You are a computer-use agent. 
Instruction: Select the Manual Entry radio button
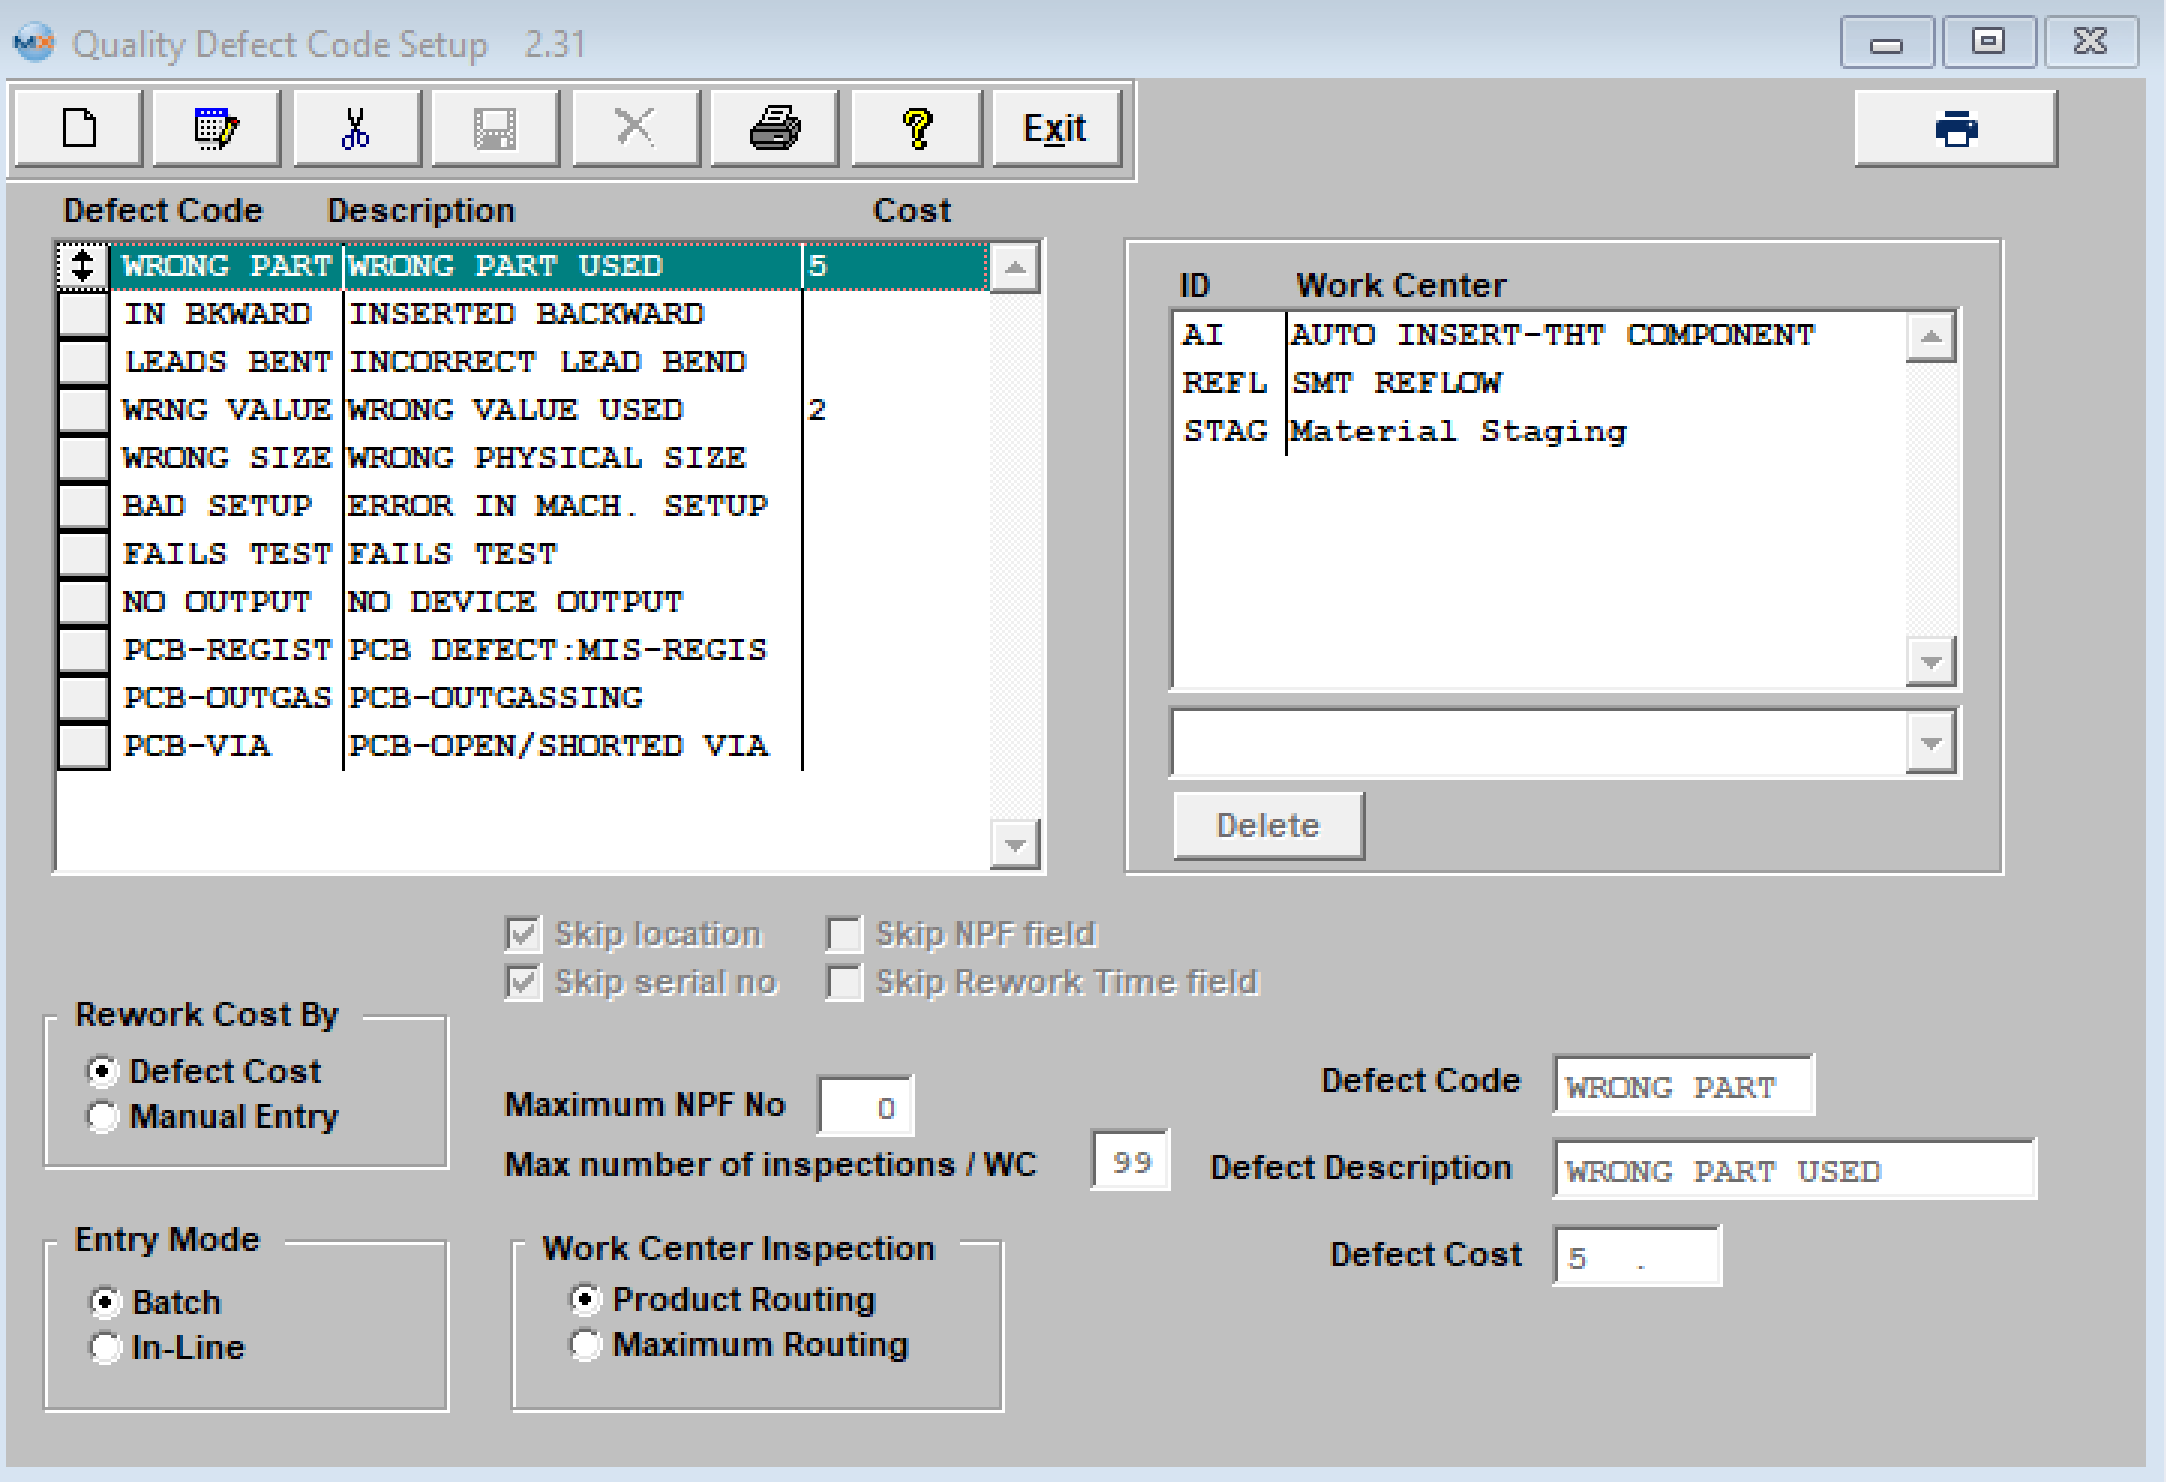(103, 1116)
